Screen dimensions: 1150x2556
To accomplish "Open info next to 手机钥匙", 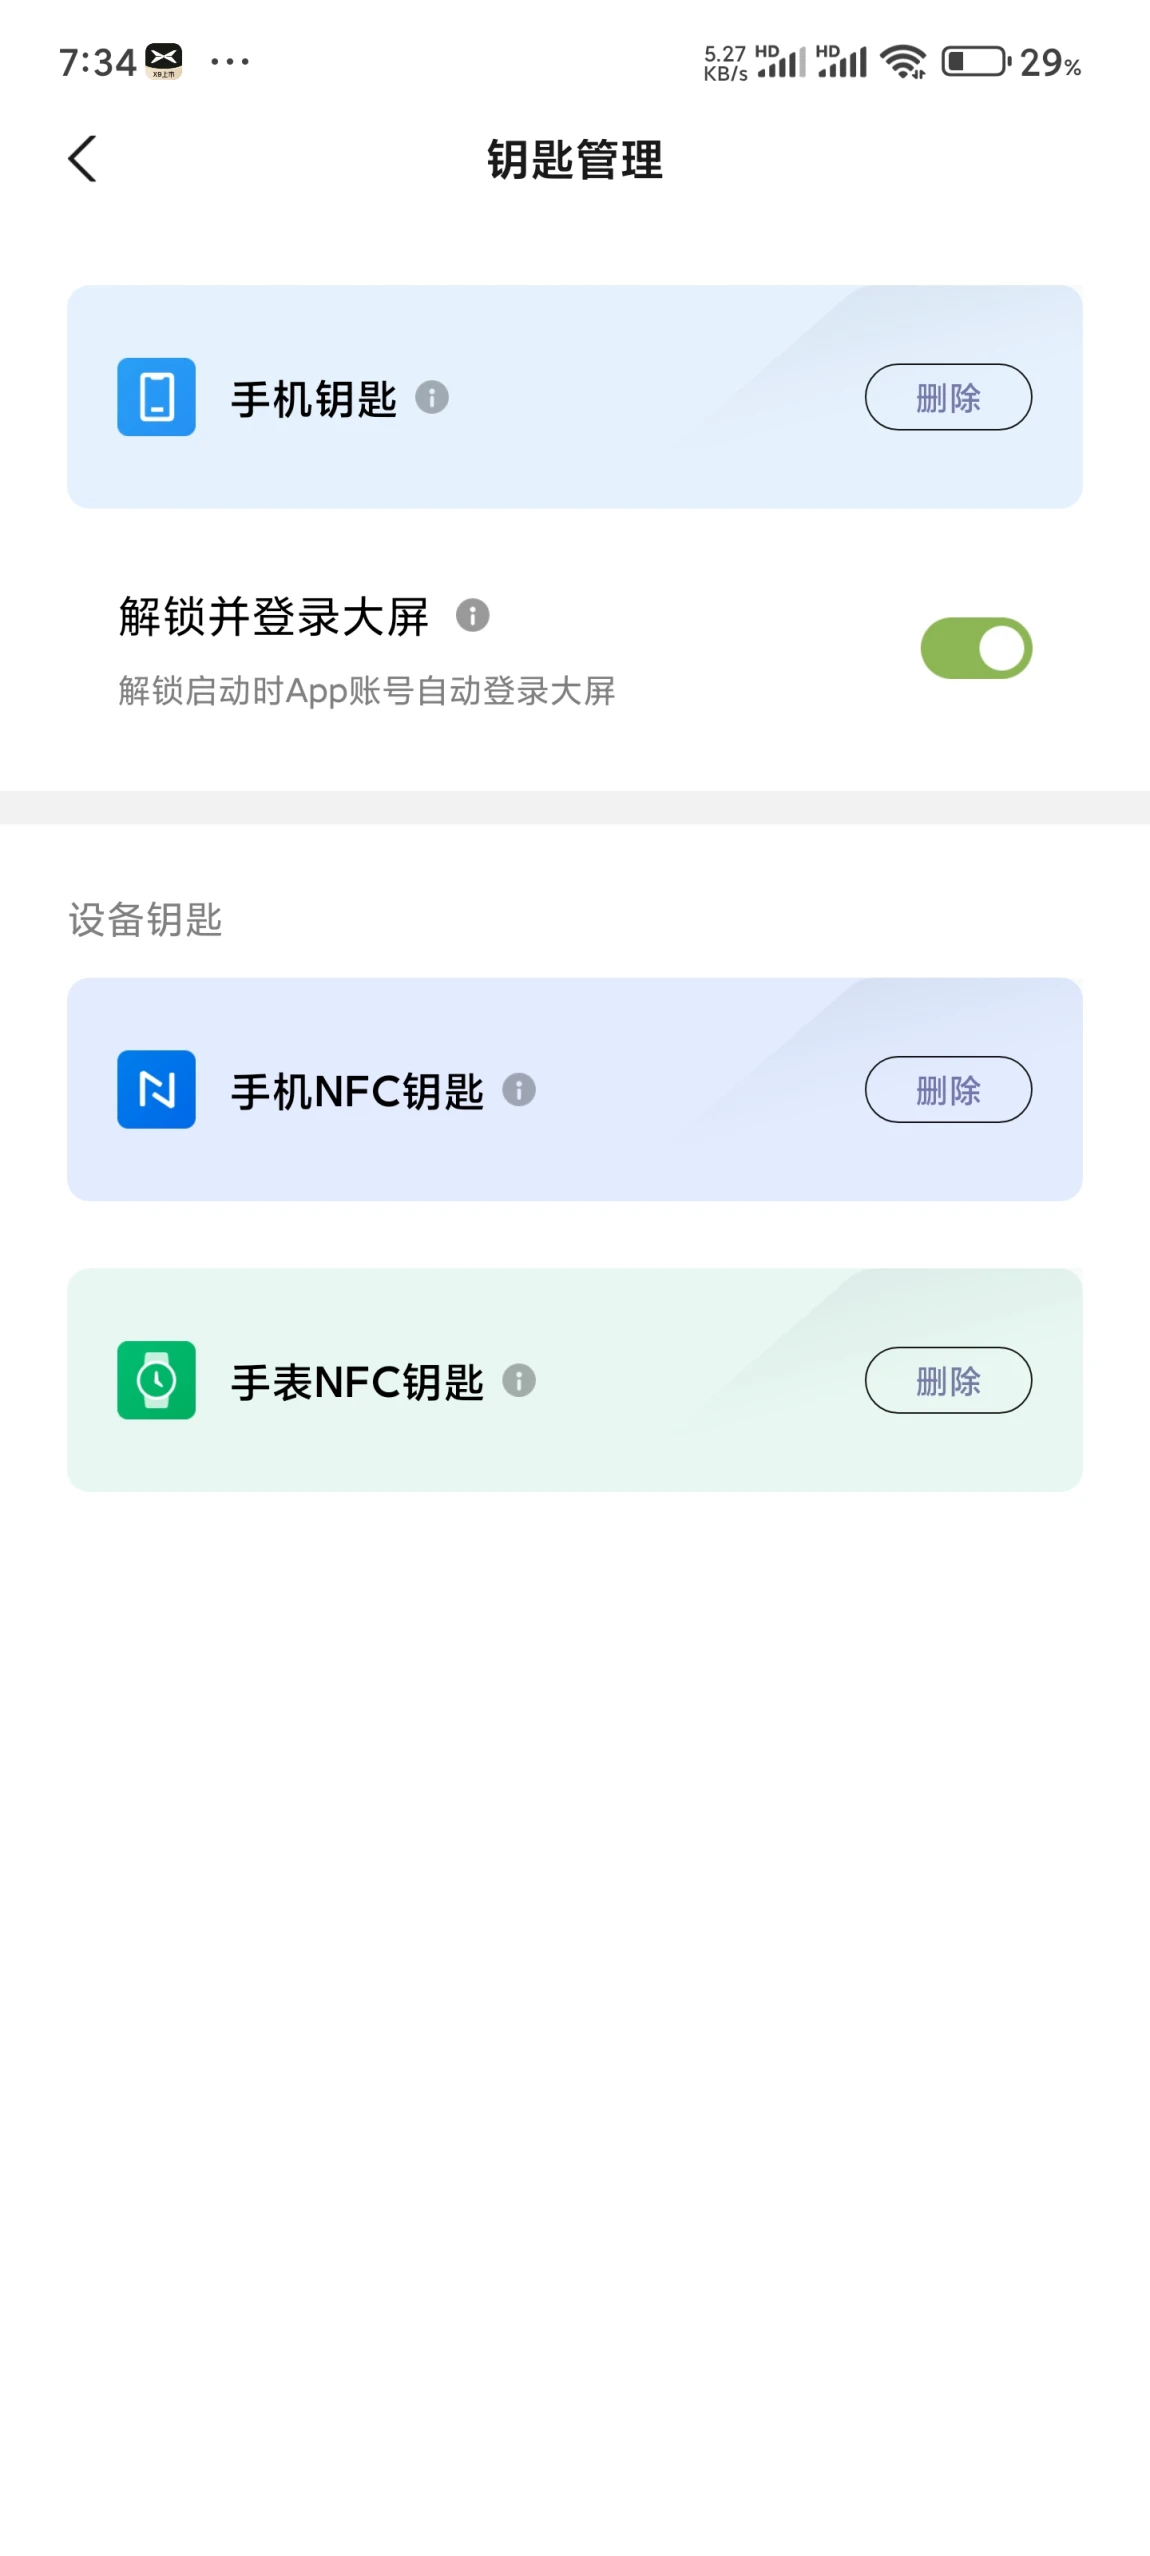I will (432, 397).
